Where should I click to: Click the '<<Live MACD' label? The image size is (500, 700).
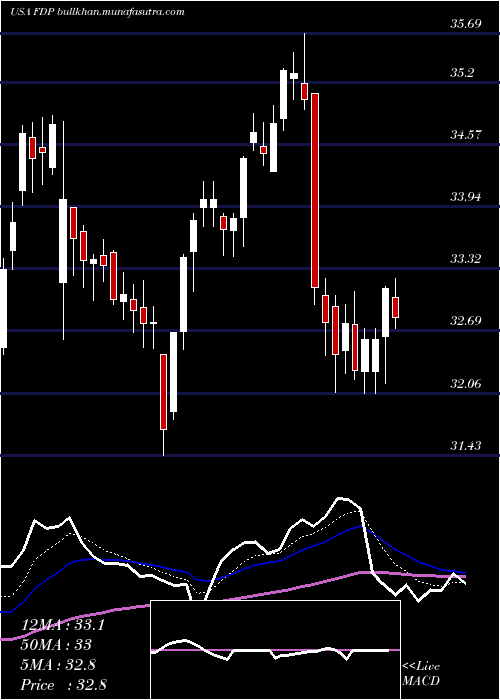pos(421,673)
